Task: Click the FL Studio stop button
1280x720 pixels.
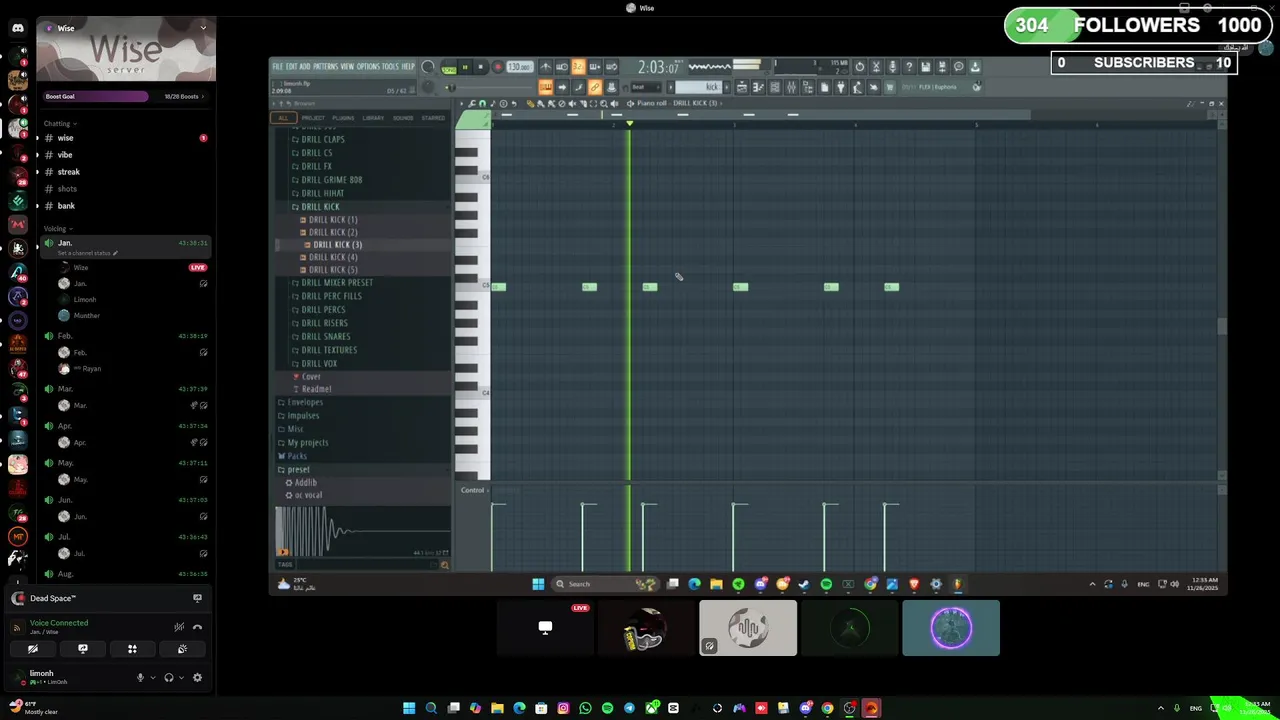Action: coord(480,67)
